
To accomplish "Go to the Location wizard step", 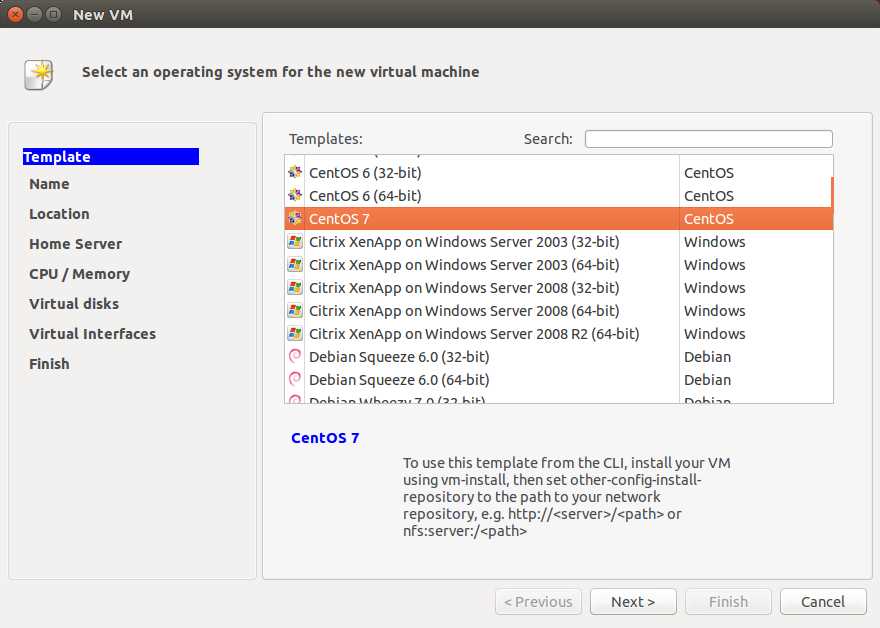I will [59, 214].
